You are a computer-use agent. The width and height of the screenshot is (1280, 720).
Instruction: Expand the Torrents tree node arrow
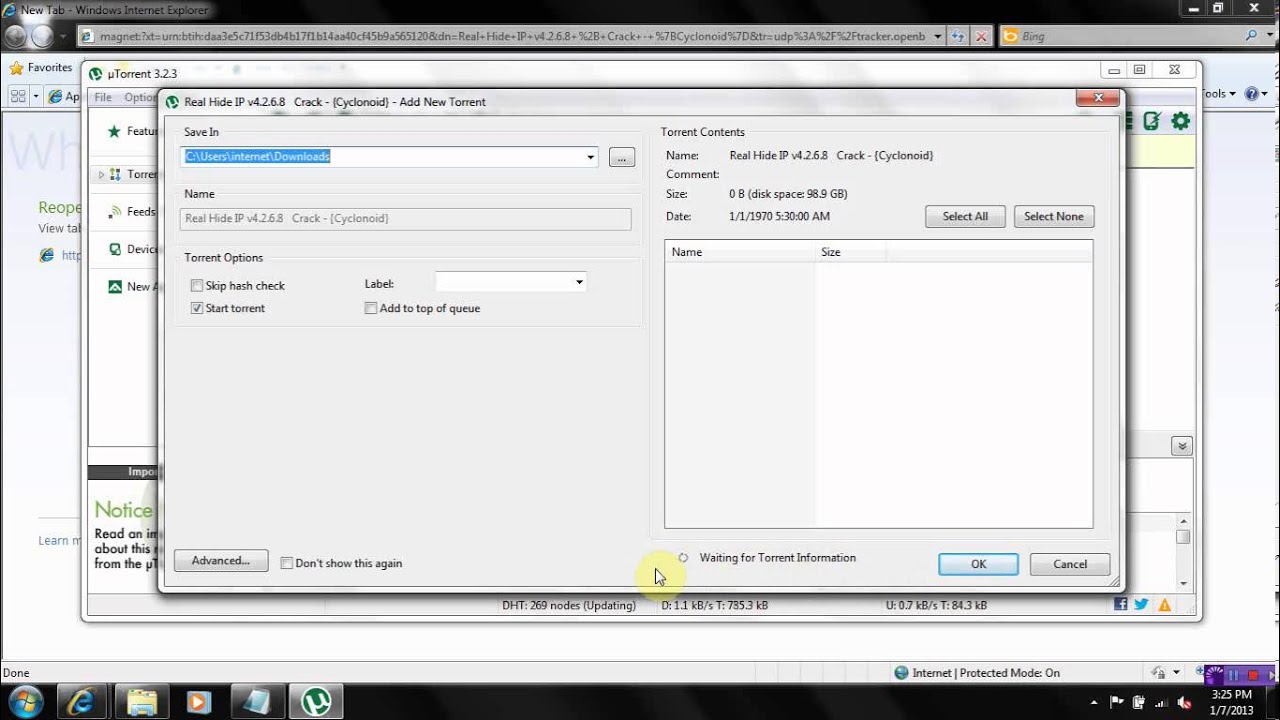[x=101, y=175]
